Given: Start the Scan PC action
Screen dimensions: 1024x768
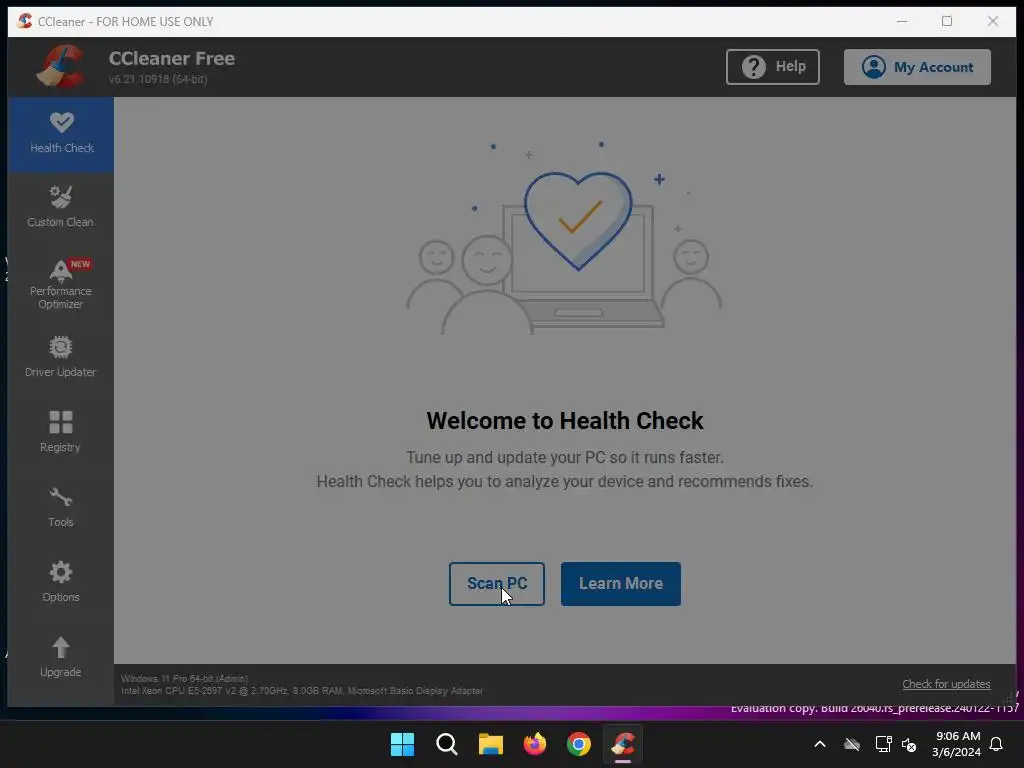Looking at the screenshot, I should 496,583.
